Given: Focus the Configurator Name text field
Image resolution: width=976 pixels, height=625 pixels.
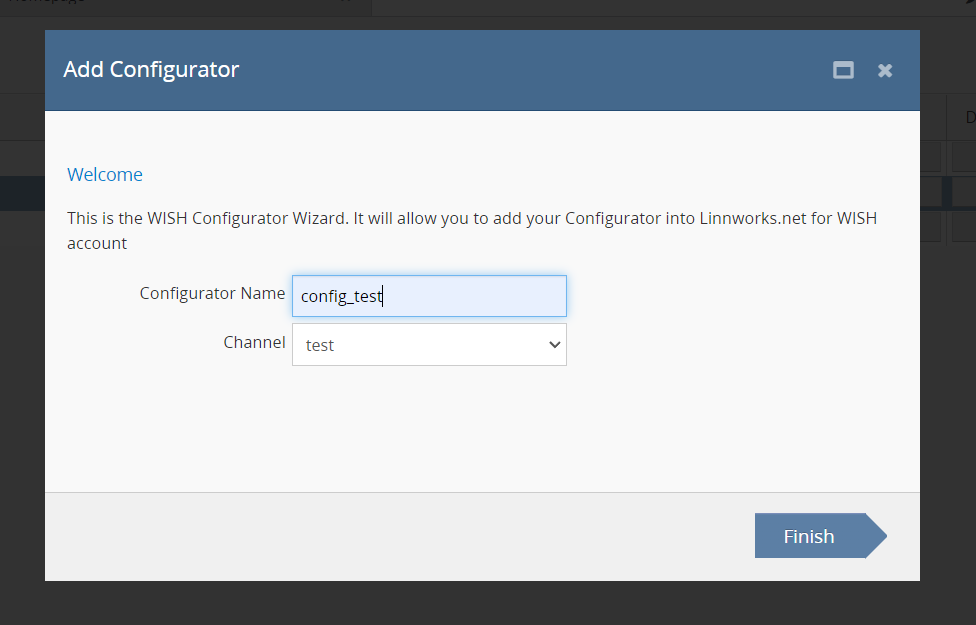Looking at the screenshot, I should click(429, 296).
